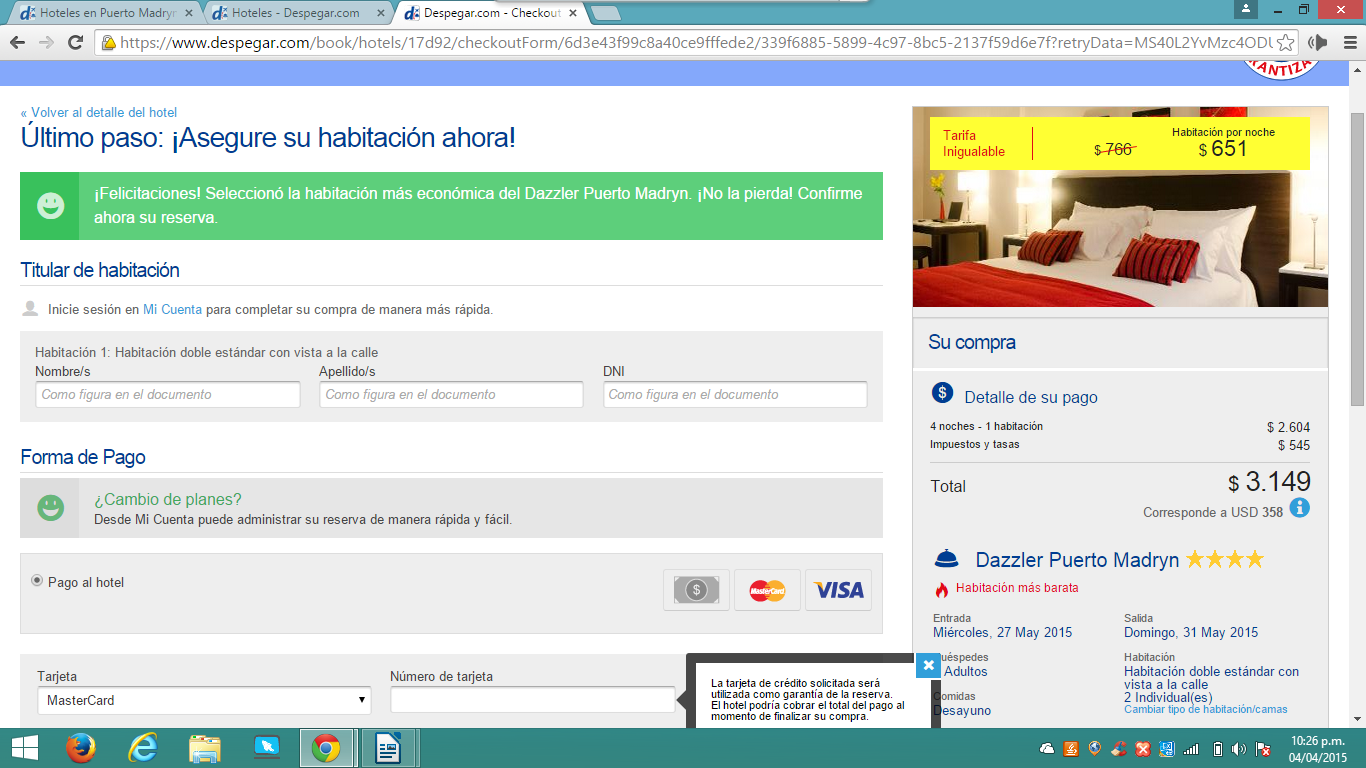
Task: Switch to the Hoteles - Despegar.com tab
Action: tap(295, 13)
